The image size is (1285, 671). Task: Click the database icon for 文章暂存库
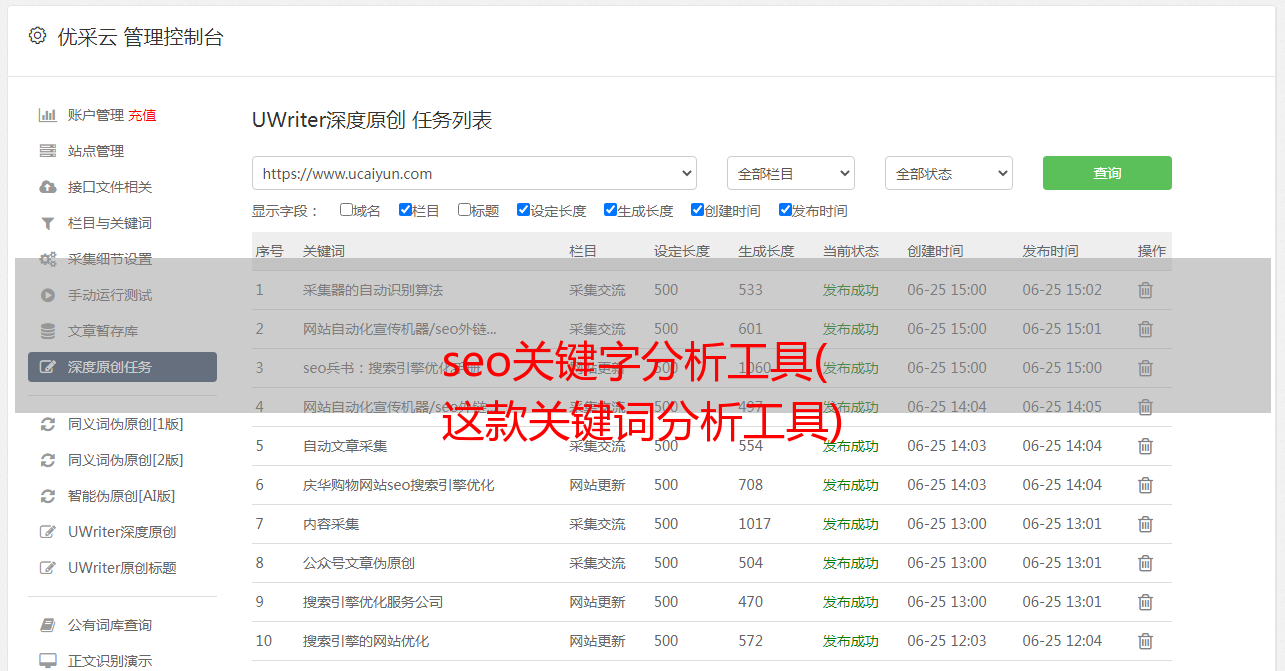[x=47, y=331]
